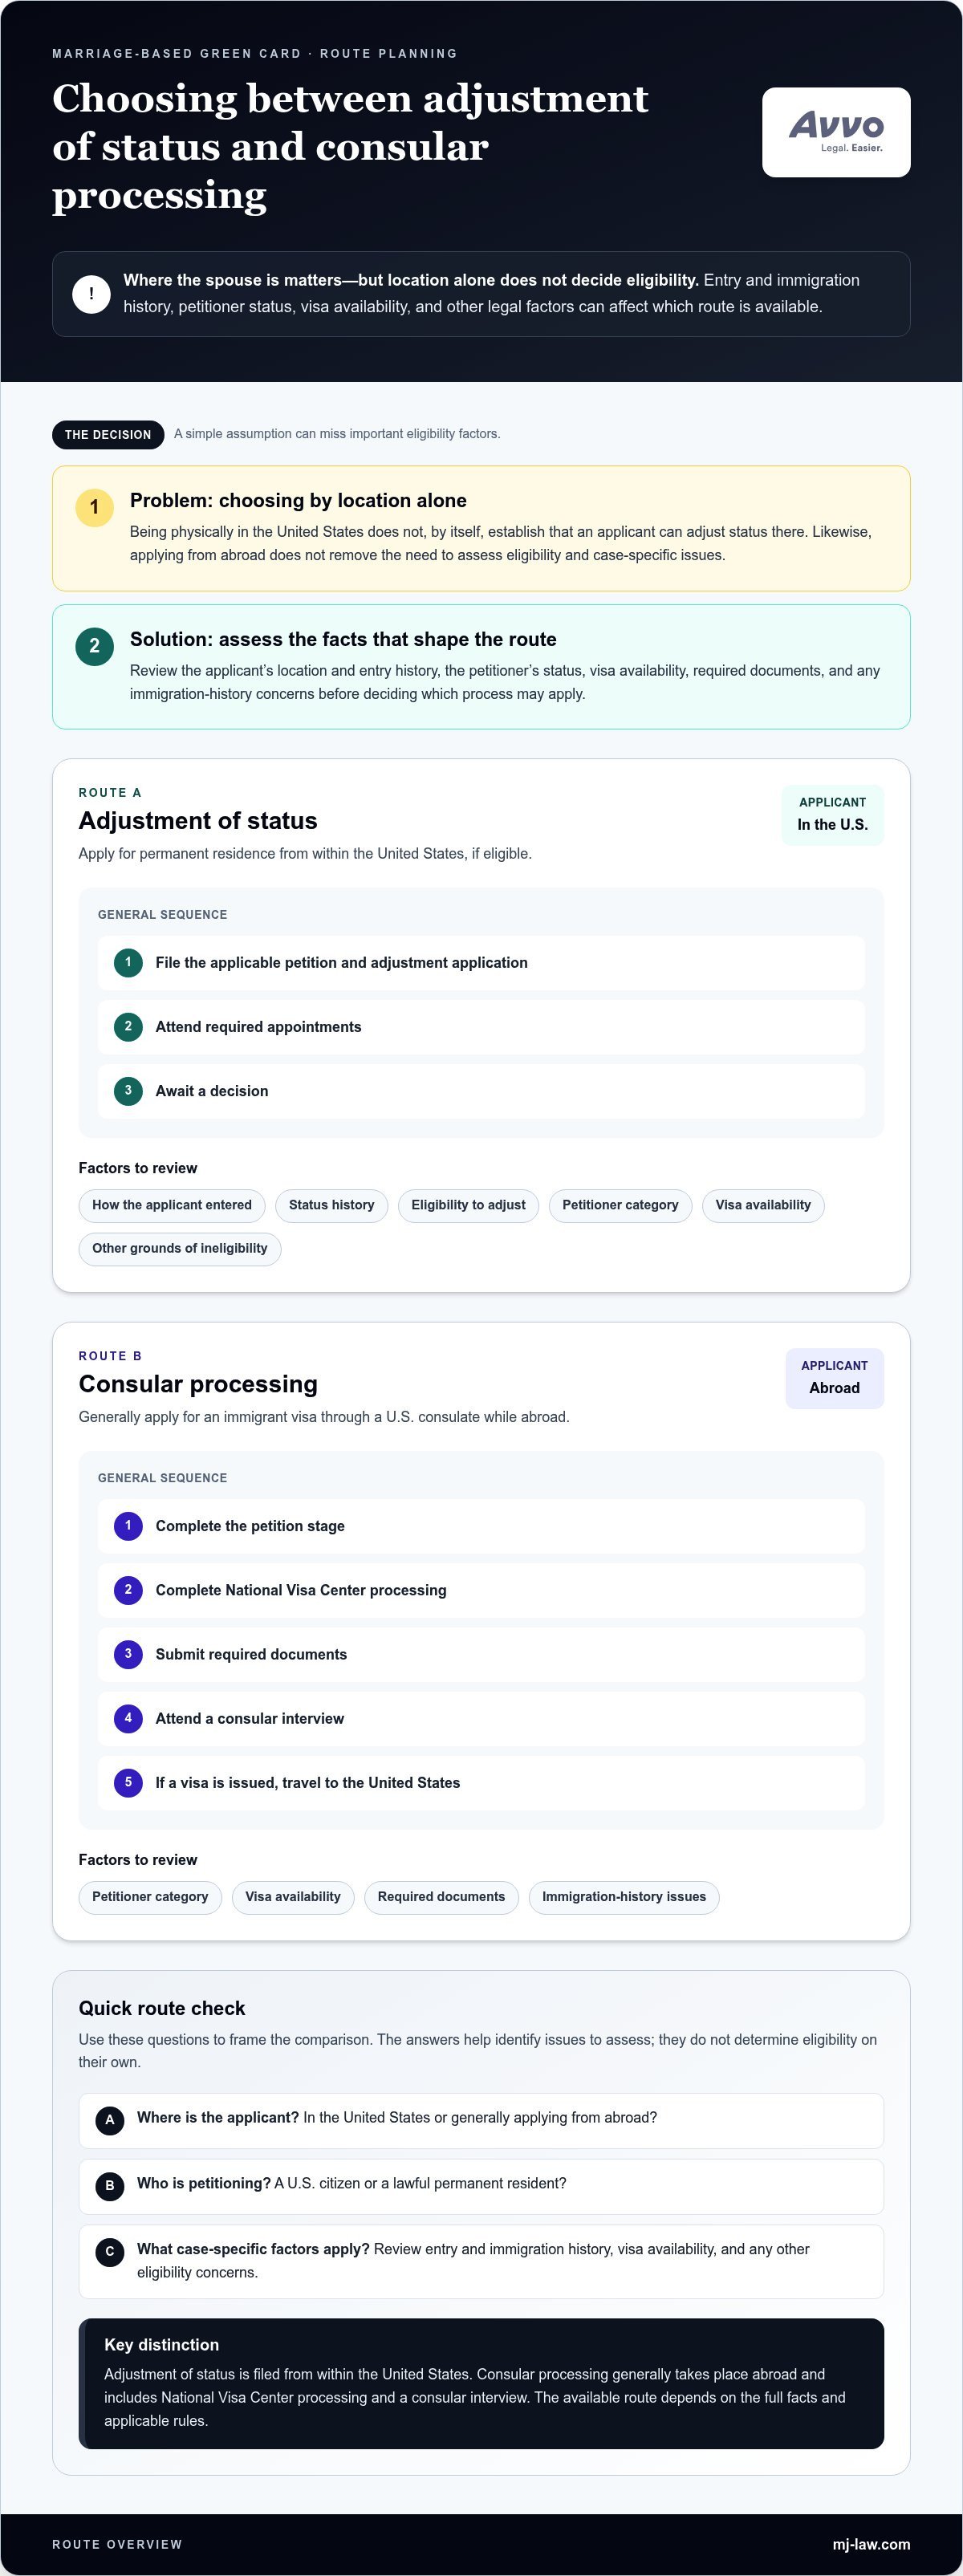Click 'THE DECISION' pill label

[108, 435]
